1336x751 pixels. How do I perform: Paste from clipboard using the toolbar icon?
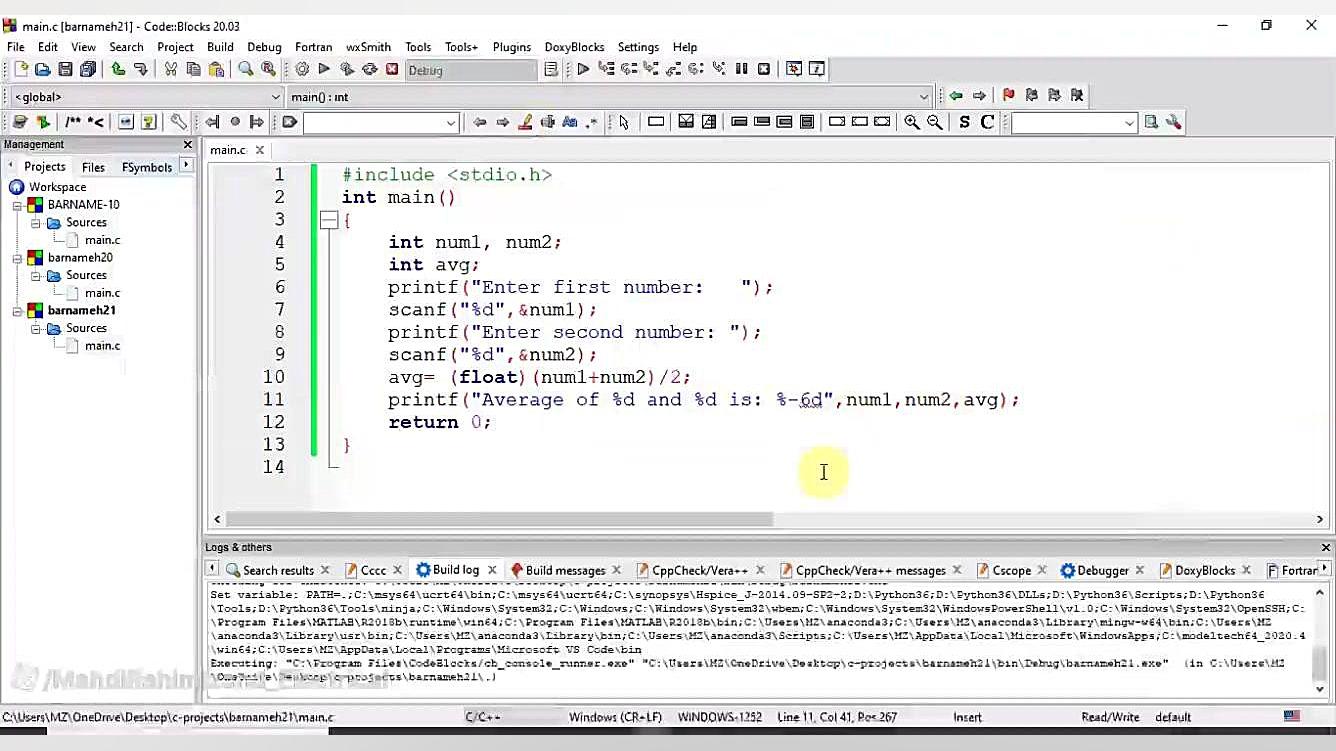click(x=216, y=69)
